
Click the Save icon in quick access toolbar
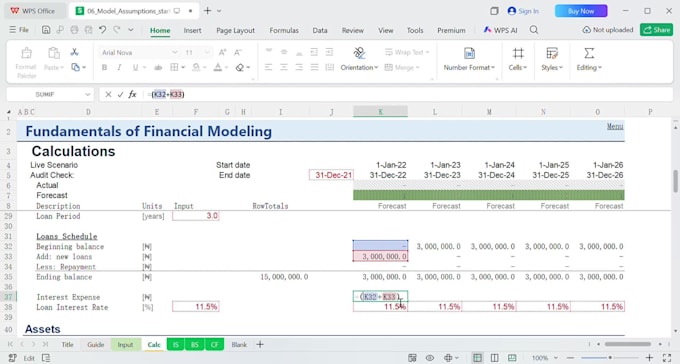pyautogui.click(x=46, y=30)
